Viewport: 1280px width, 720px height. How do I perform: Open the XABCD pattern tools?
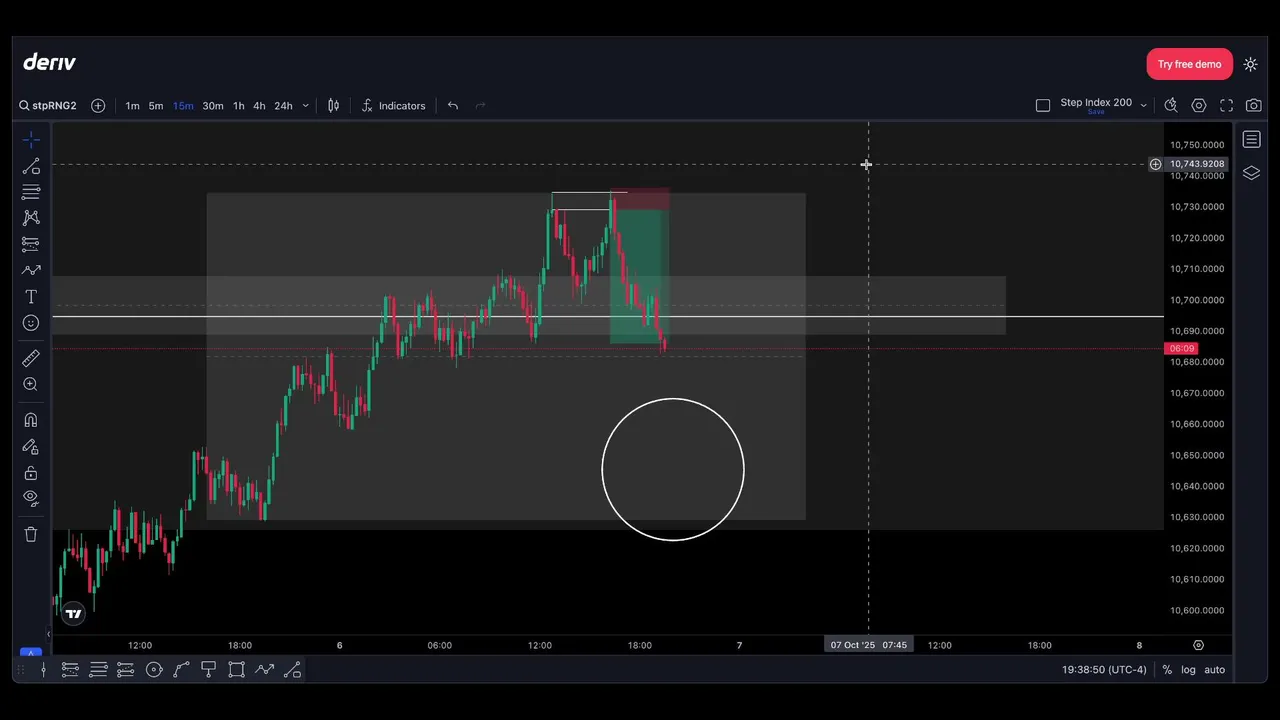point(31,218)
